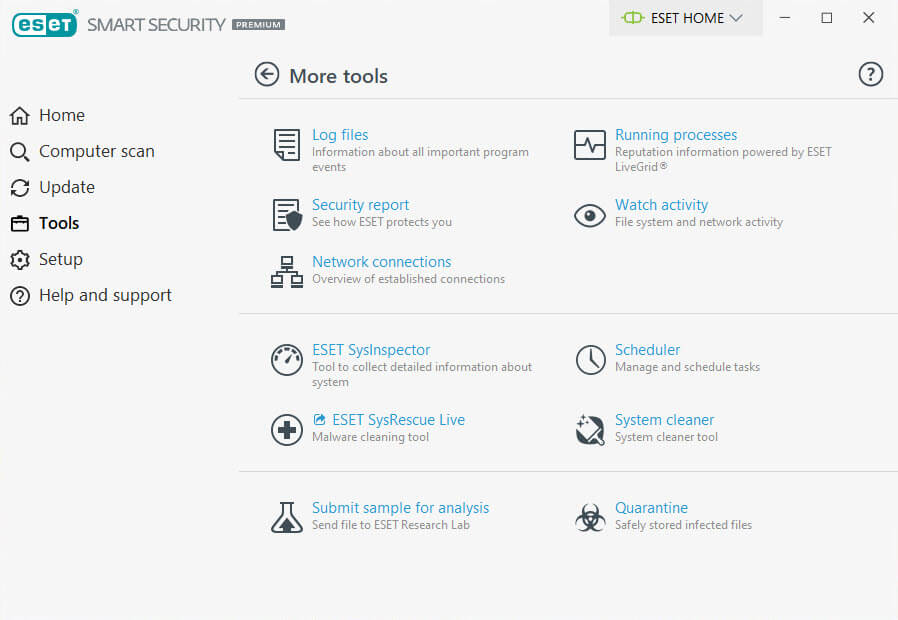Image resolution: width=898 pixels, height=620 pixels.
Task: Minimize the ESET window
Action: point(785,18)
